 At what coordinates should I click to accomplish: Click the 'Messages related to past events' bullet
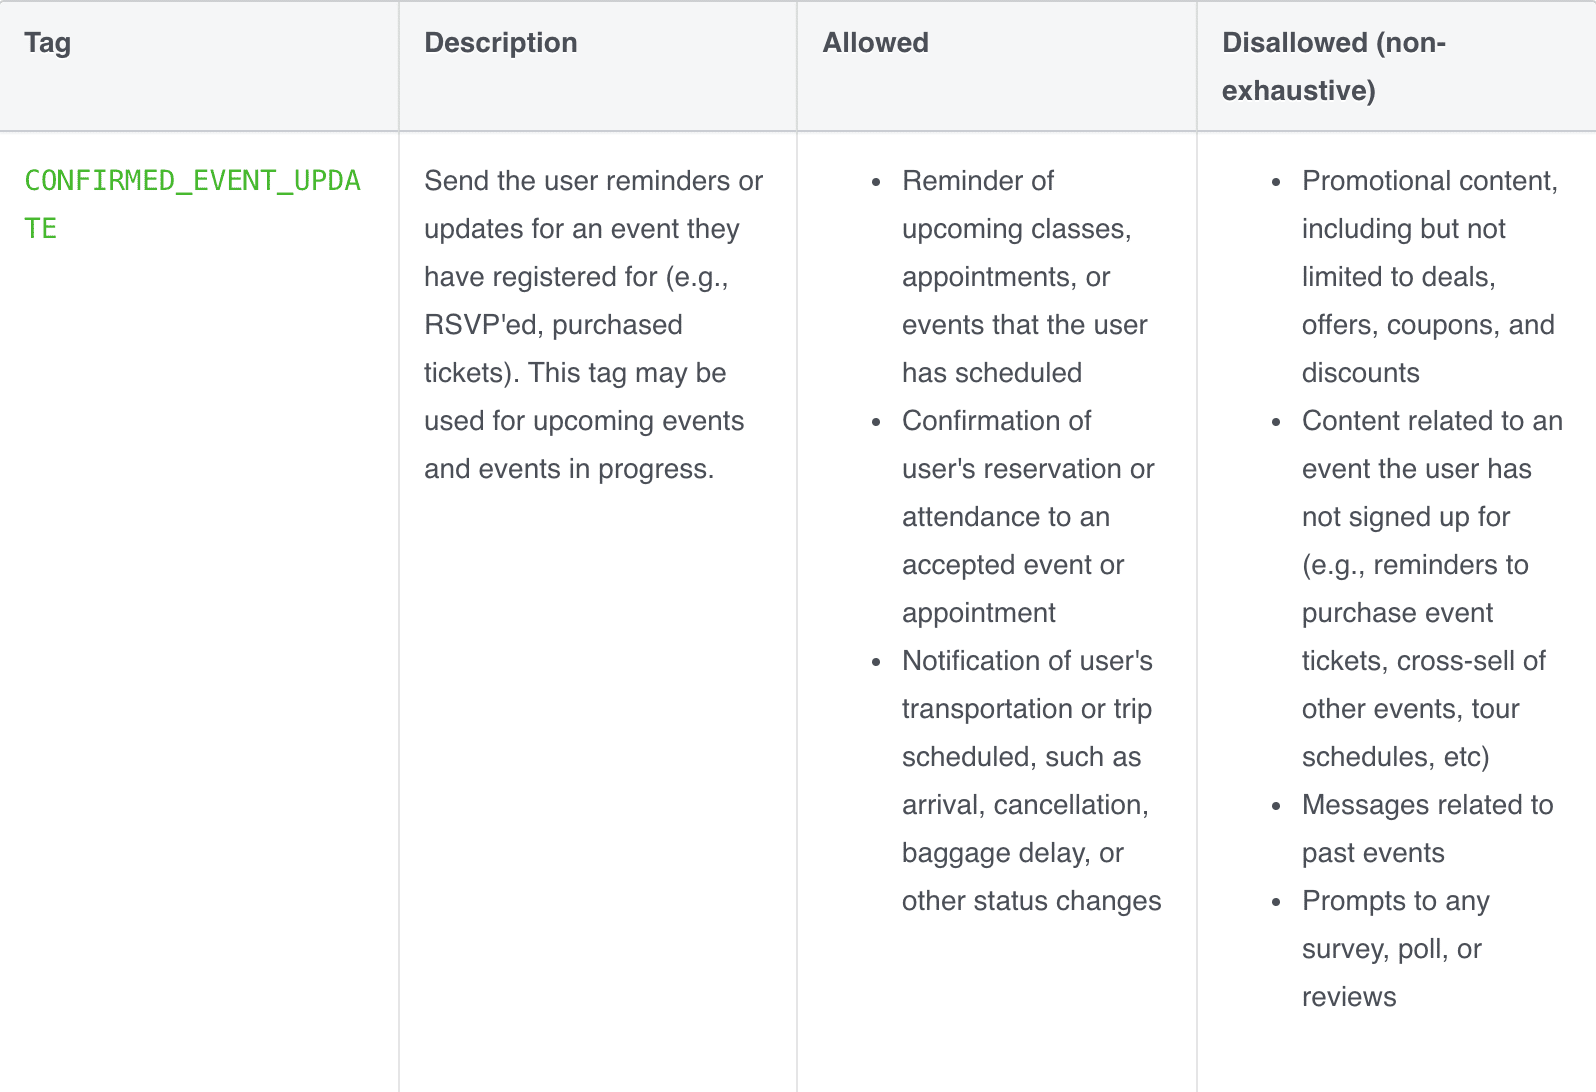1427,828
